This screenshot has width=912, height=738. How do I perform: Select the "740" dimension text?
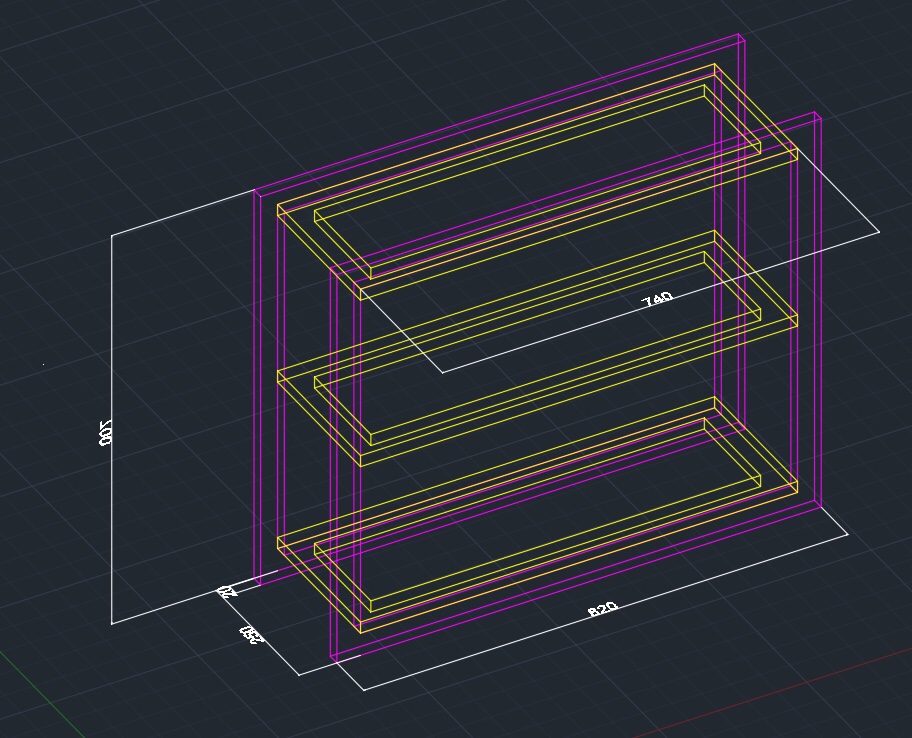tap(657, 300)
